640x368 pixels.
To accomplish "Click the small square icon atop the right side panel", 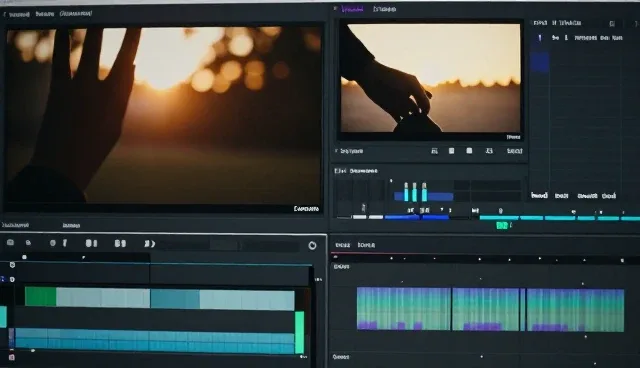I will pos(612,24).
